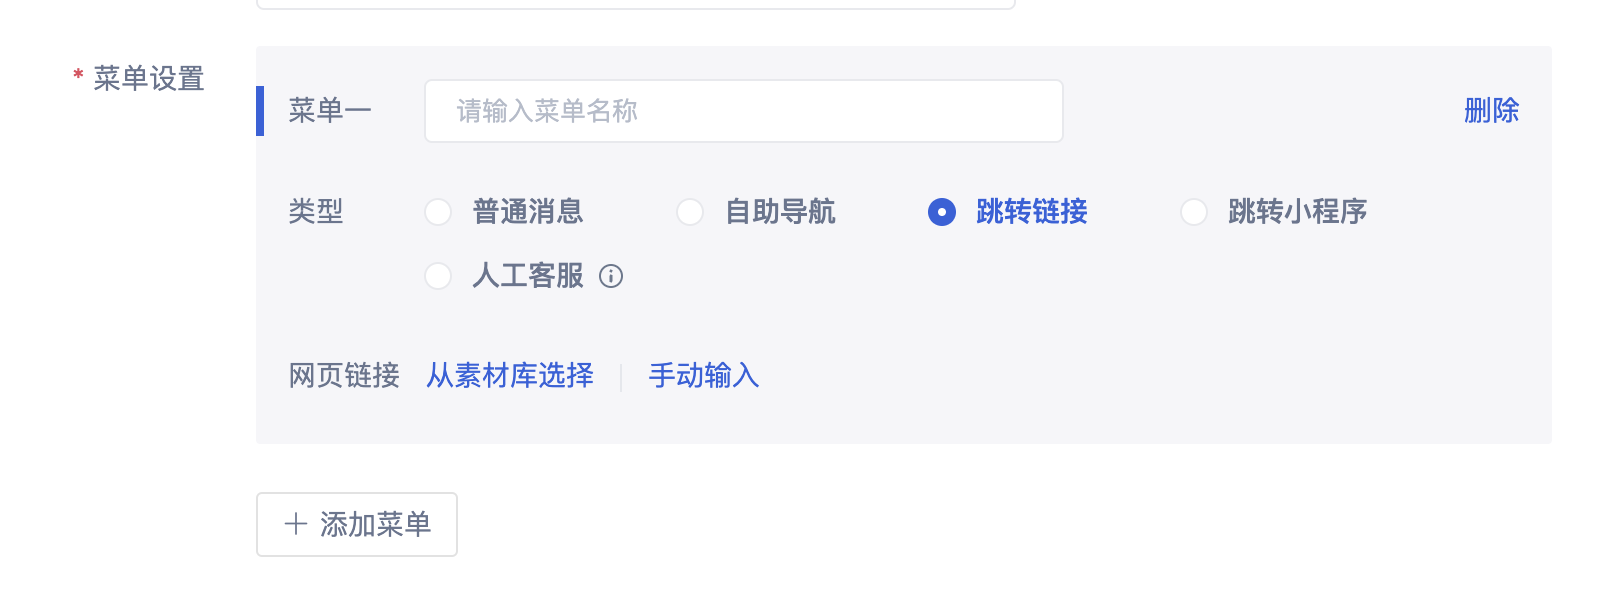1608x596 pixels.
Task: Click the plus icon in 添加菜单
Action: [x=295, y=524]
